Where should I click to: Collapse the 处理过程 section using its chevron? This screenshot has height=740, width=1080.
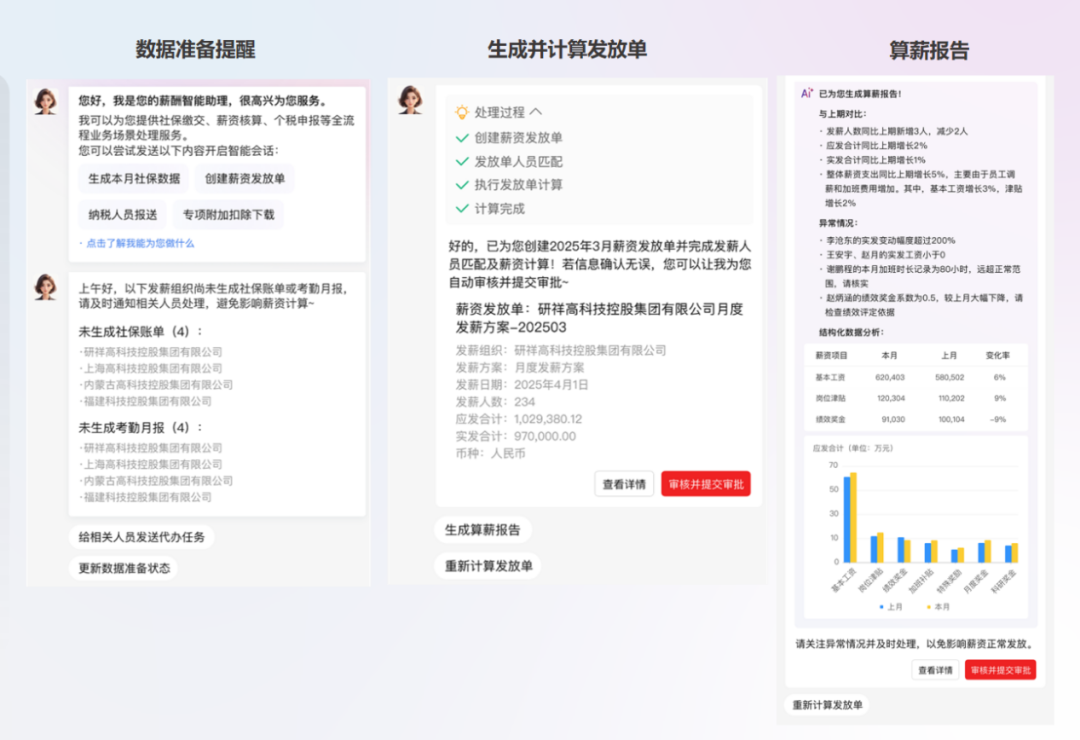tap(536, 113)
